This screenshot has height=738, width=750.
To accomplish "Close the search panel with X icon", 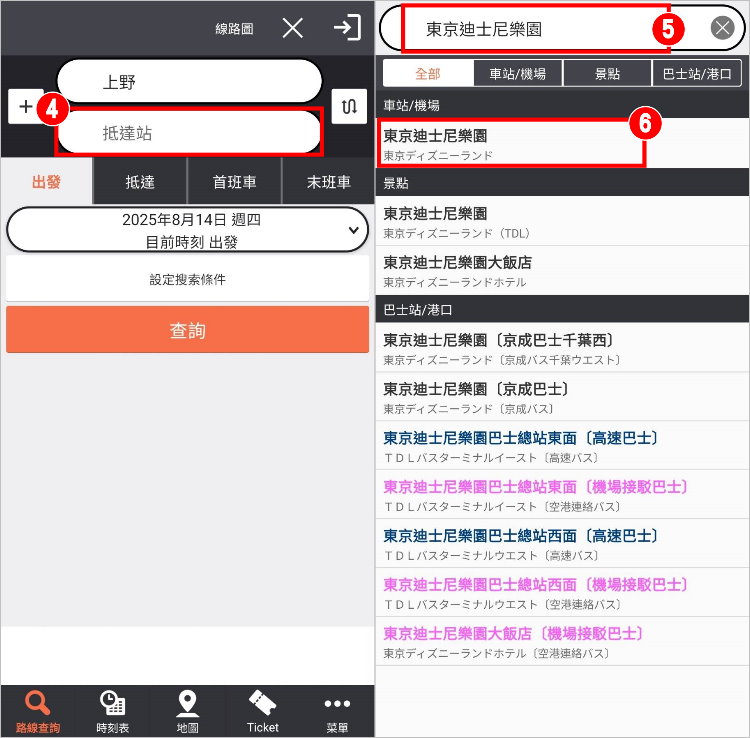I will (x=292, y=28).
